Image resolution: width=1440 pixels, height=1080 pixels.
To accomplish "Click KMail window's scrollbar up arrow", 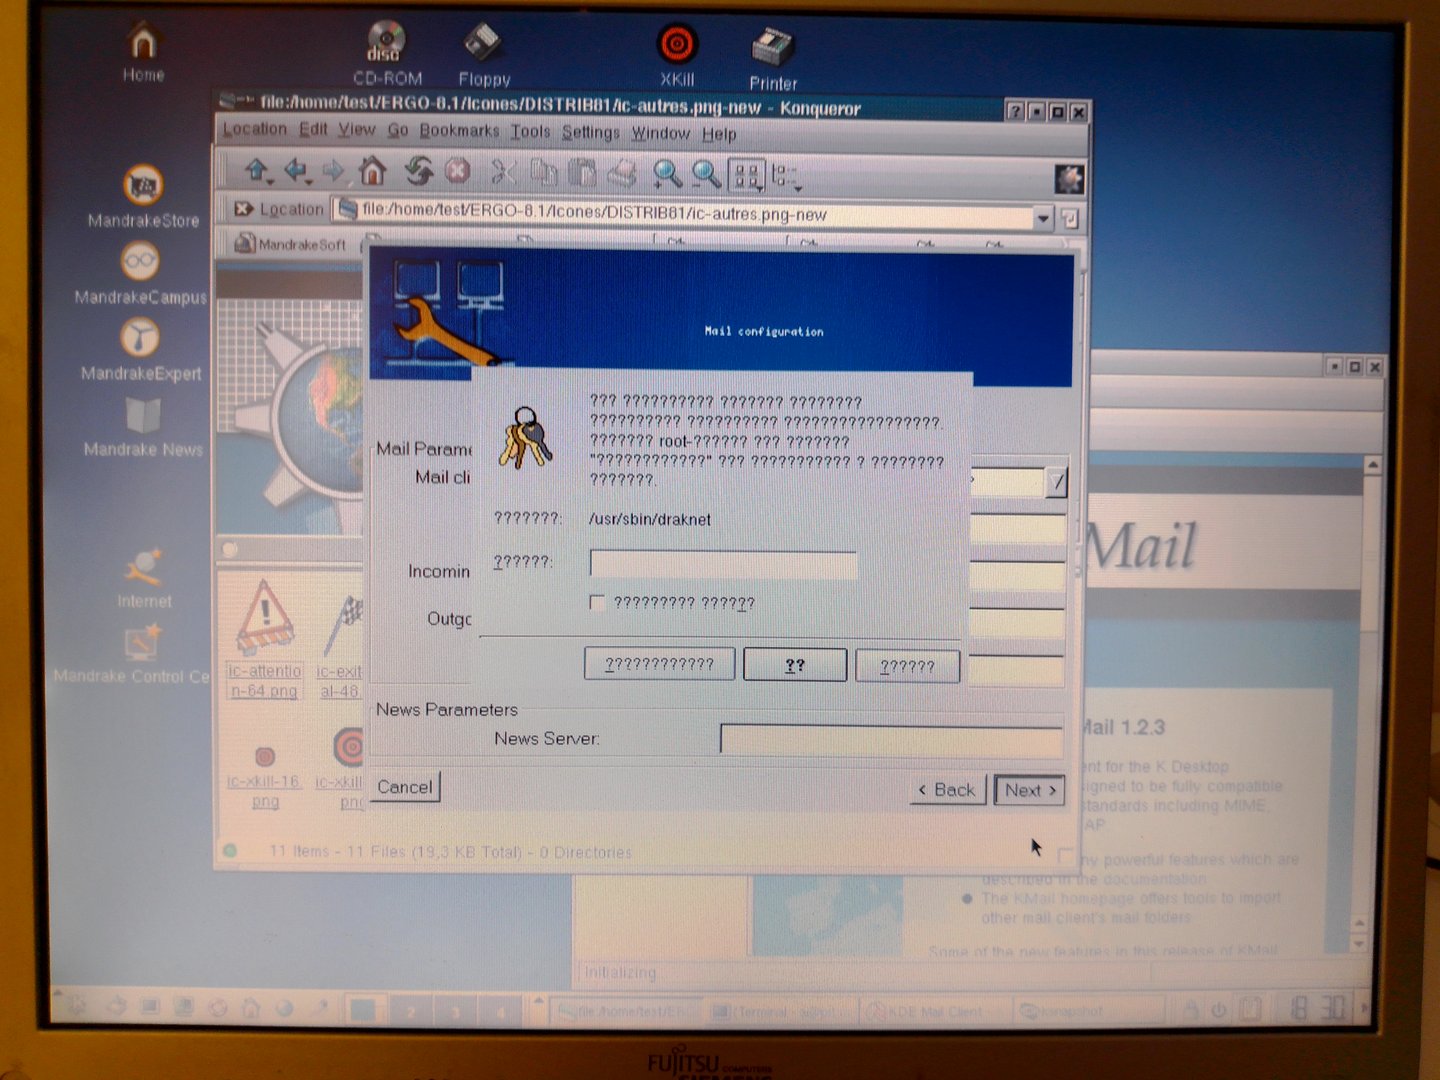I will pos(1372,465).
